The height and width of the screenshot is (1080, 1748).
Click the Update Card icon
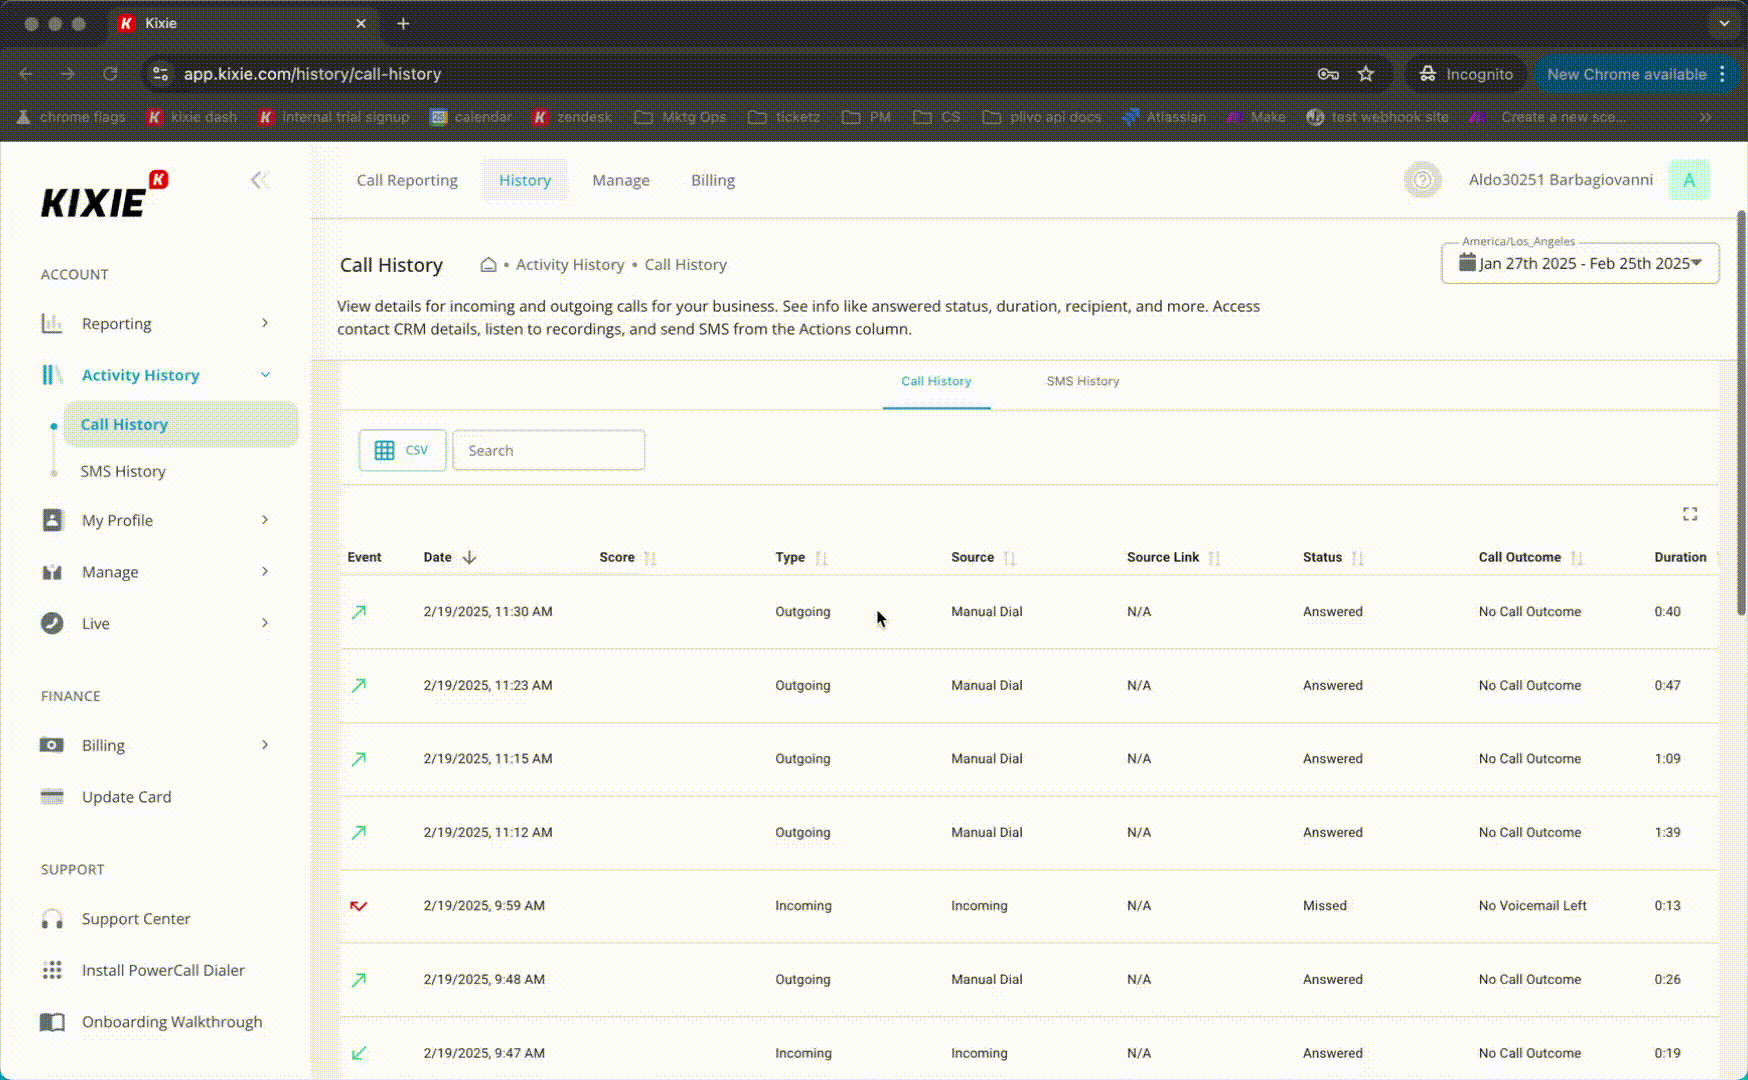pos(52,797)
